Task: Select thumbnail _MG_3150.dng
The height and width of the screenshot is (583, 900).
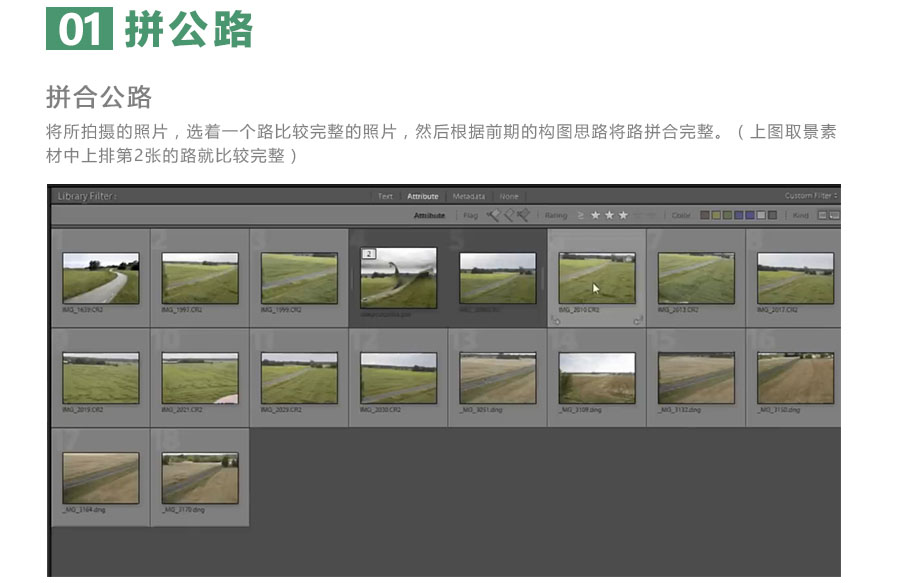Action: tap(796, 378)
